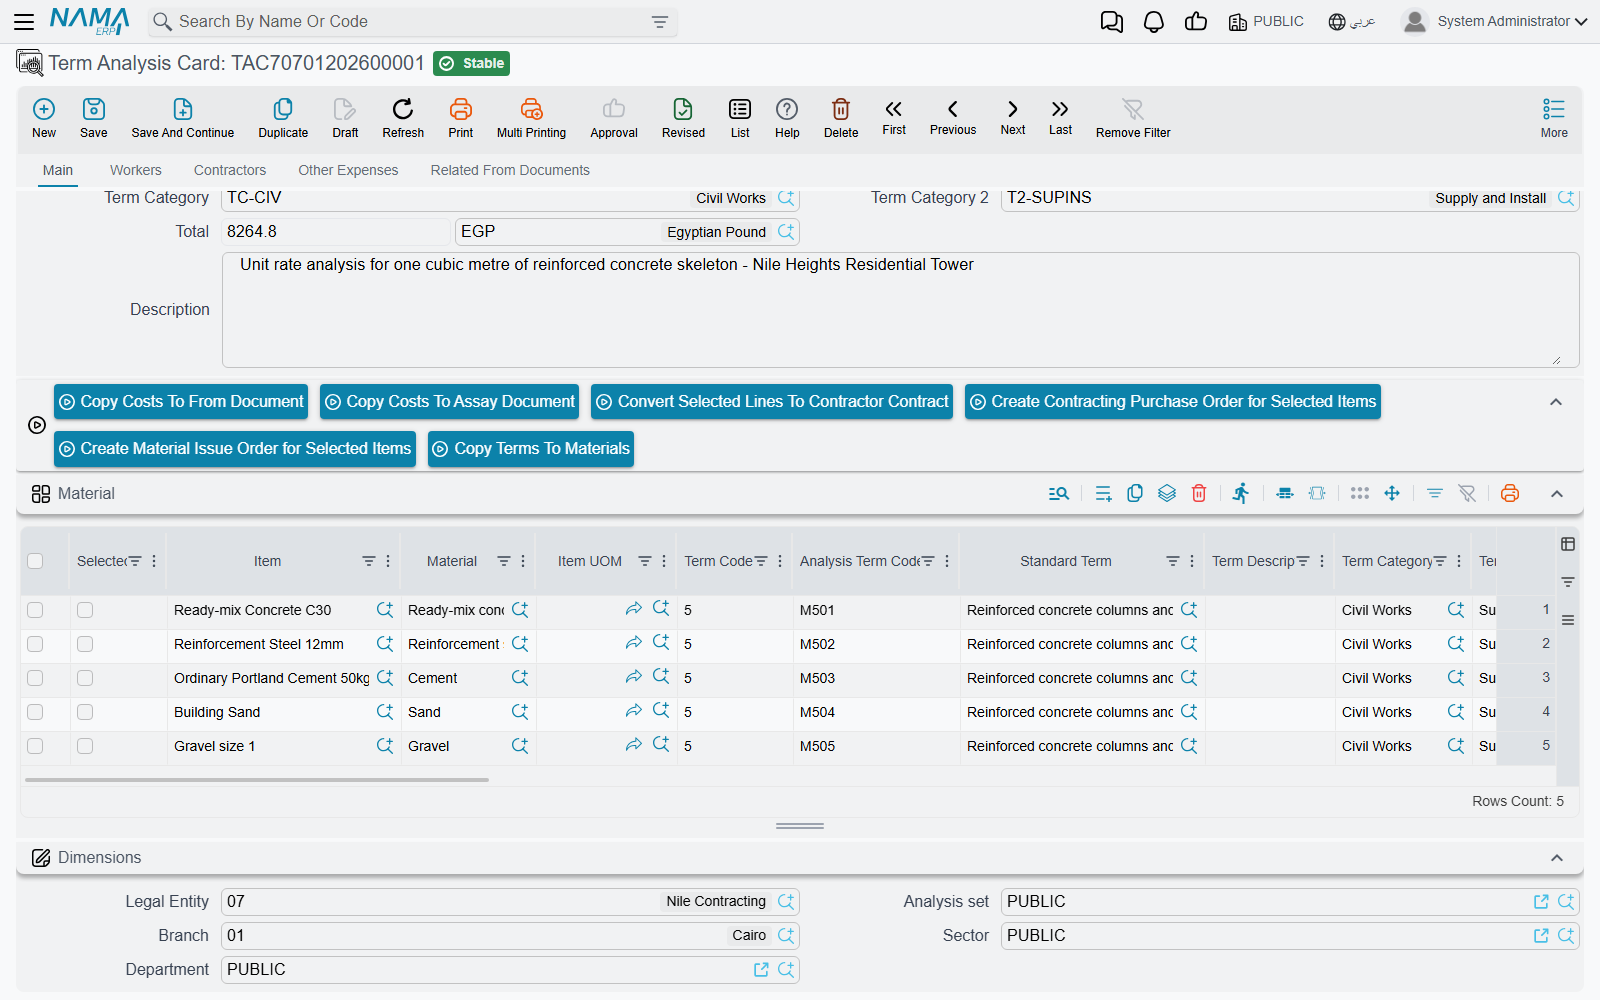Click the Description text area
Screen dimensions: 1600x1000
(x=900, y=310)
